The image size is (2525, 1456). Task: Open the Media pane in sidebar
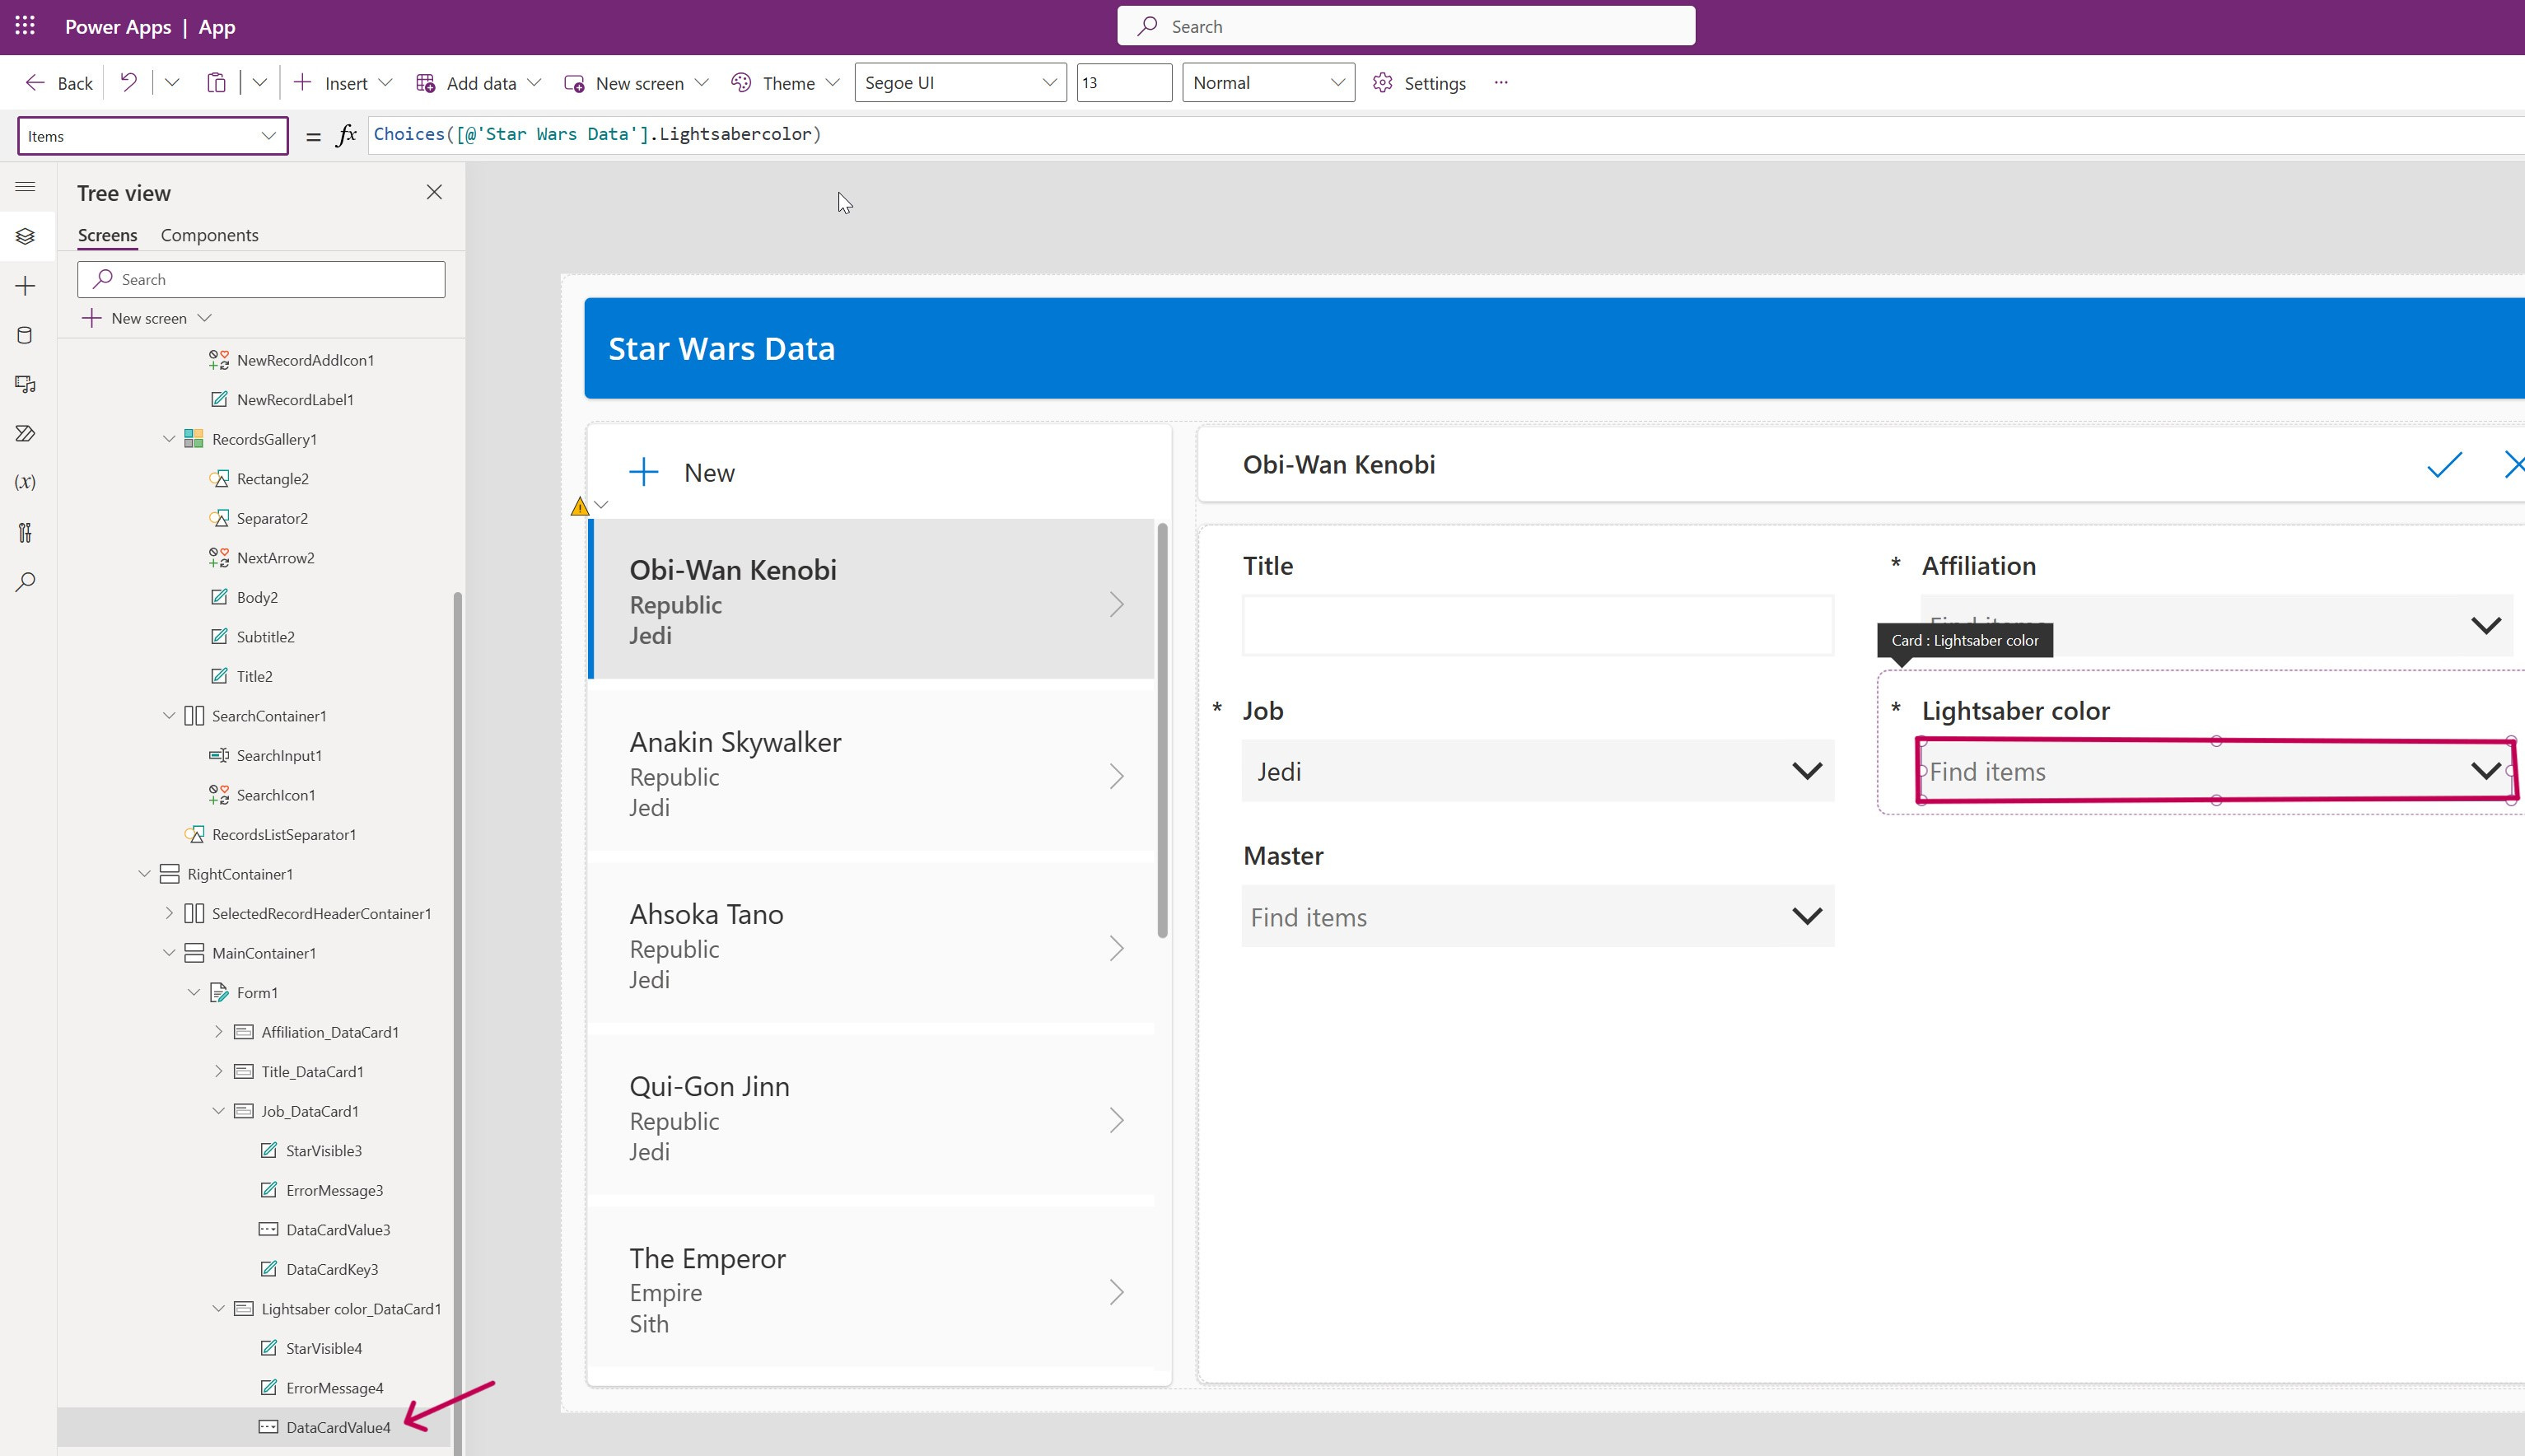(x=26, y=384)
